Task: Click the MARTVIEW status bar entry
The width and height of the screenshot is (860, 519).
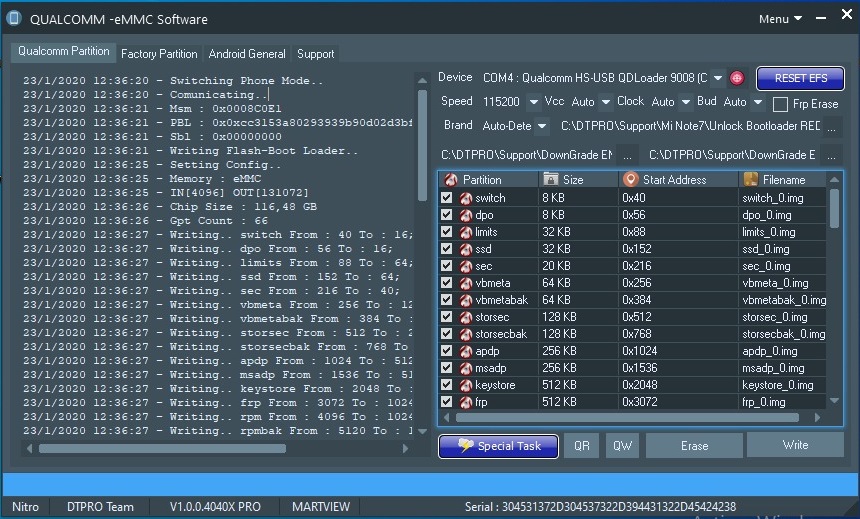Action: coord(321,506)
